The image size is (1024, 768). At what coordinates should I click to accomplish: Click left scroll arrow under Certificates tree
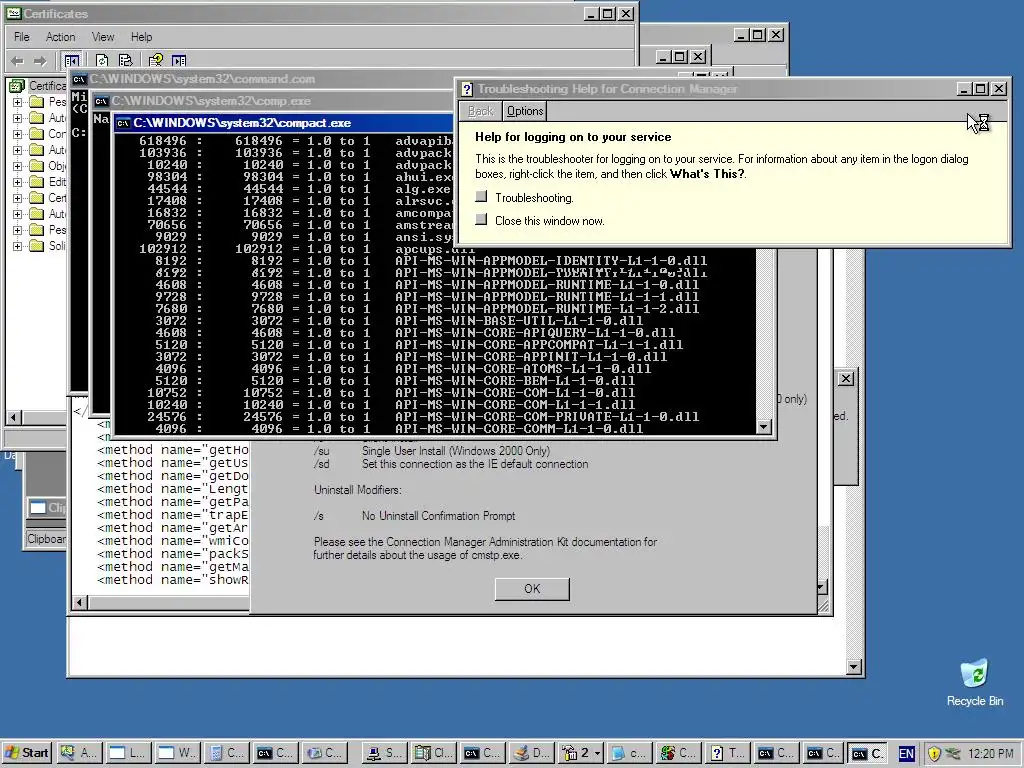tap(14, 417)
